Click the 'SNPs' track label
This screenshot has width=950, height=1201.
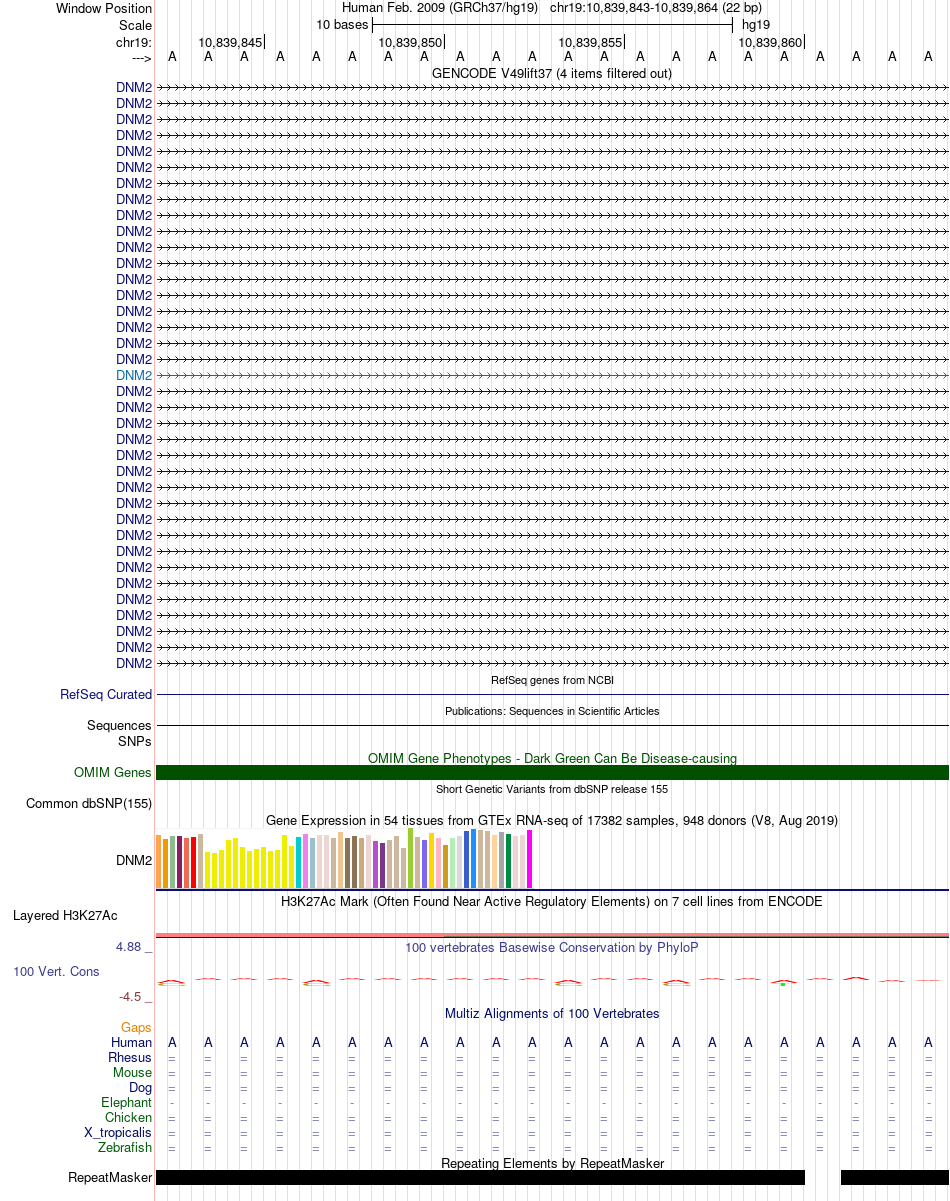(x=135, y=741)
